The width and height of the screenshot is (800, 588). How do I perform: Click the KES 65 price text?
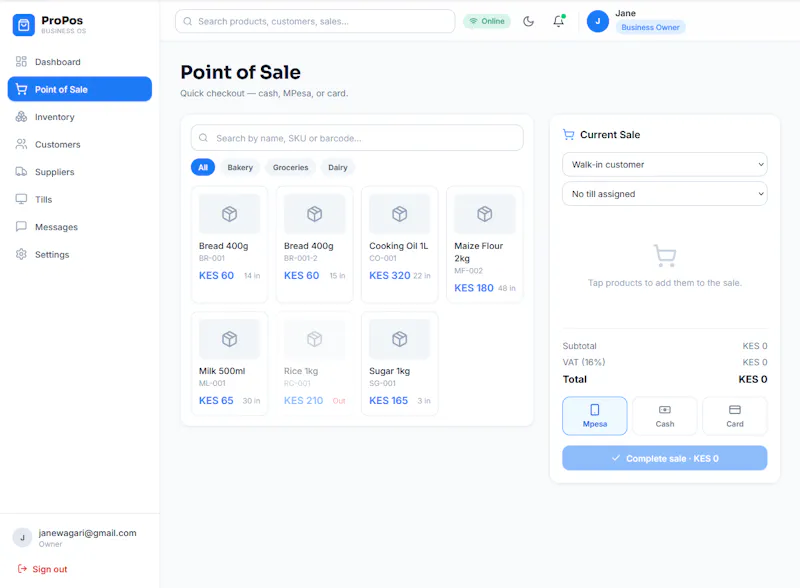[x=216, y=401]
